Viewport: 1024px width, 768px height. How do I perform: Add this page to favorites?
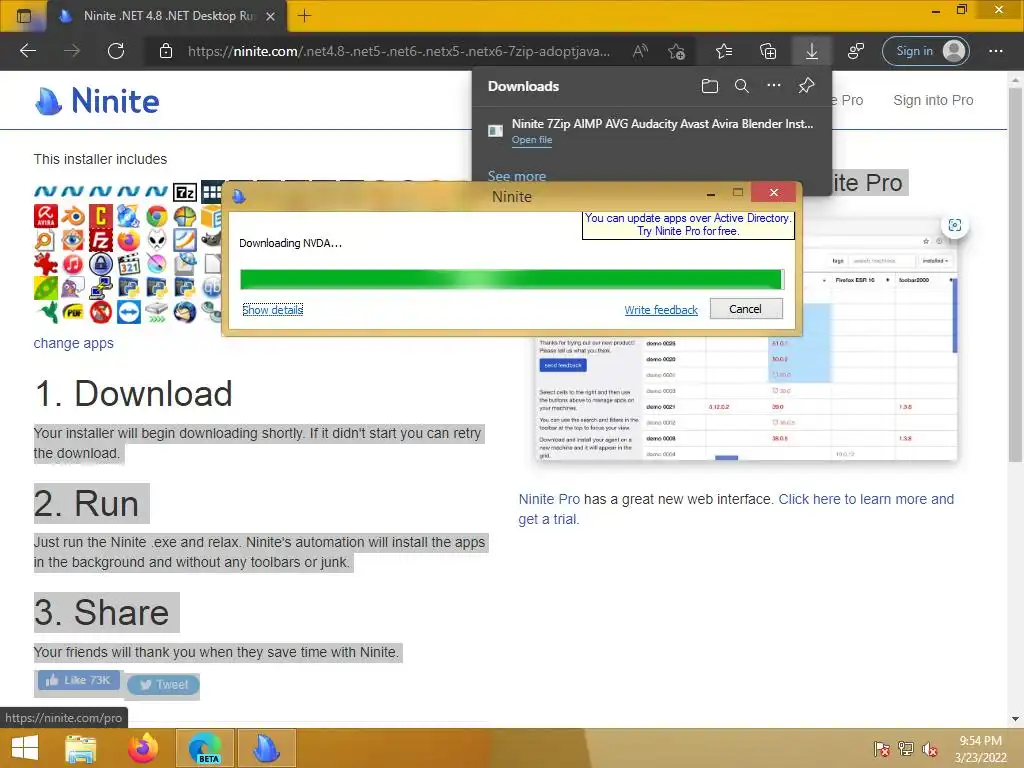pos(677,51)
